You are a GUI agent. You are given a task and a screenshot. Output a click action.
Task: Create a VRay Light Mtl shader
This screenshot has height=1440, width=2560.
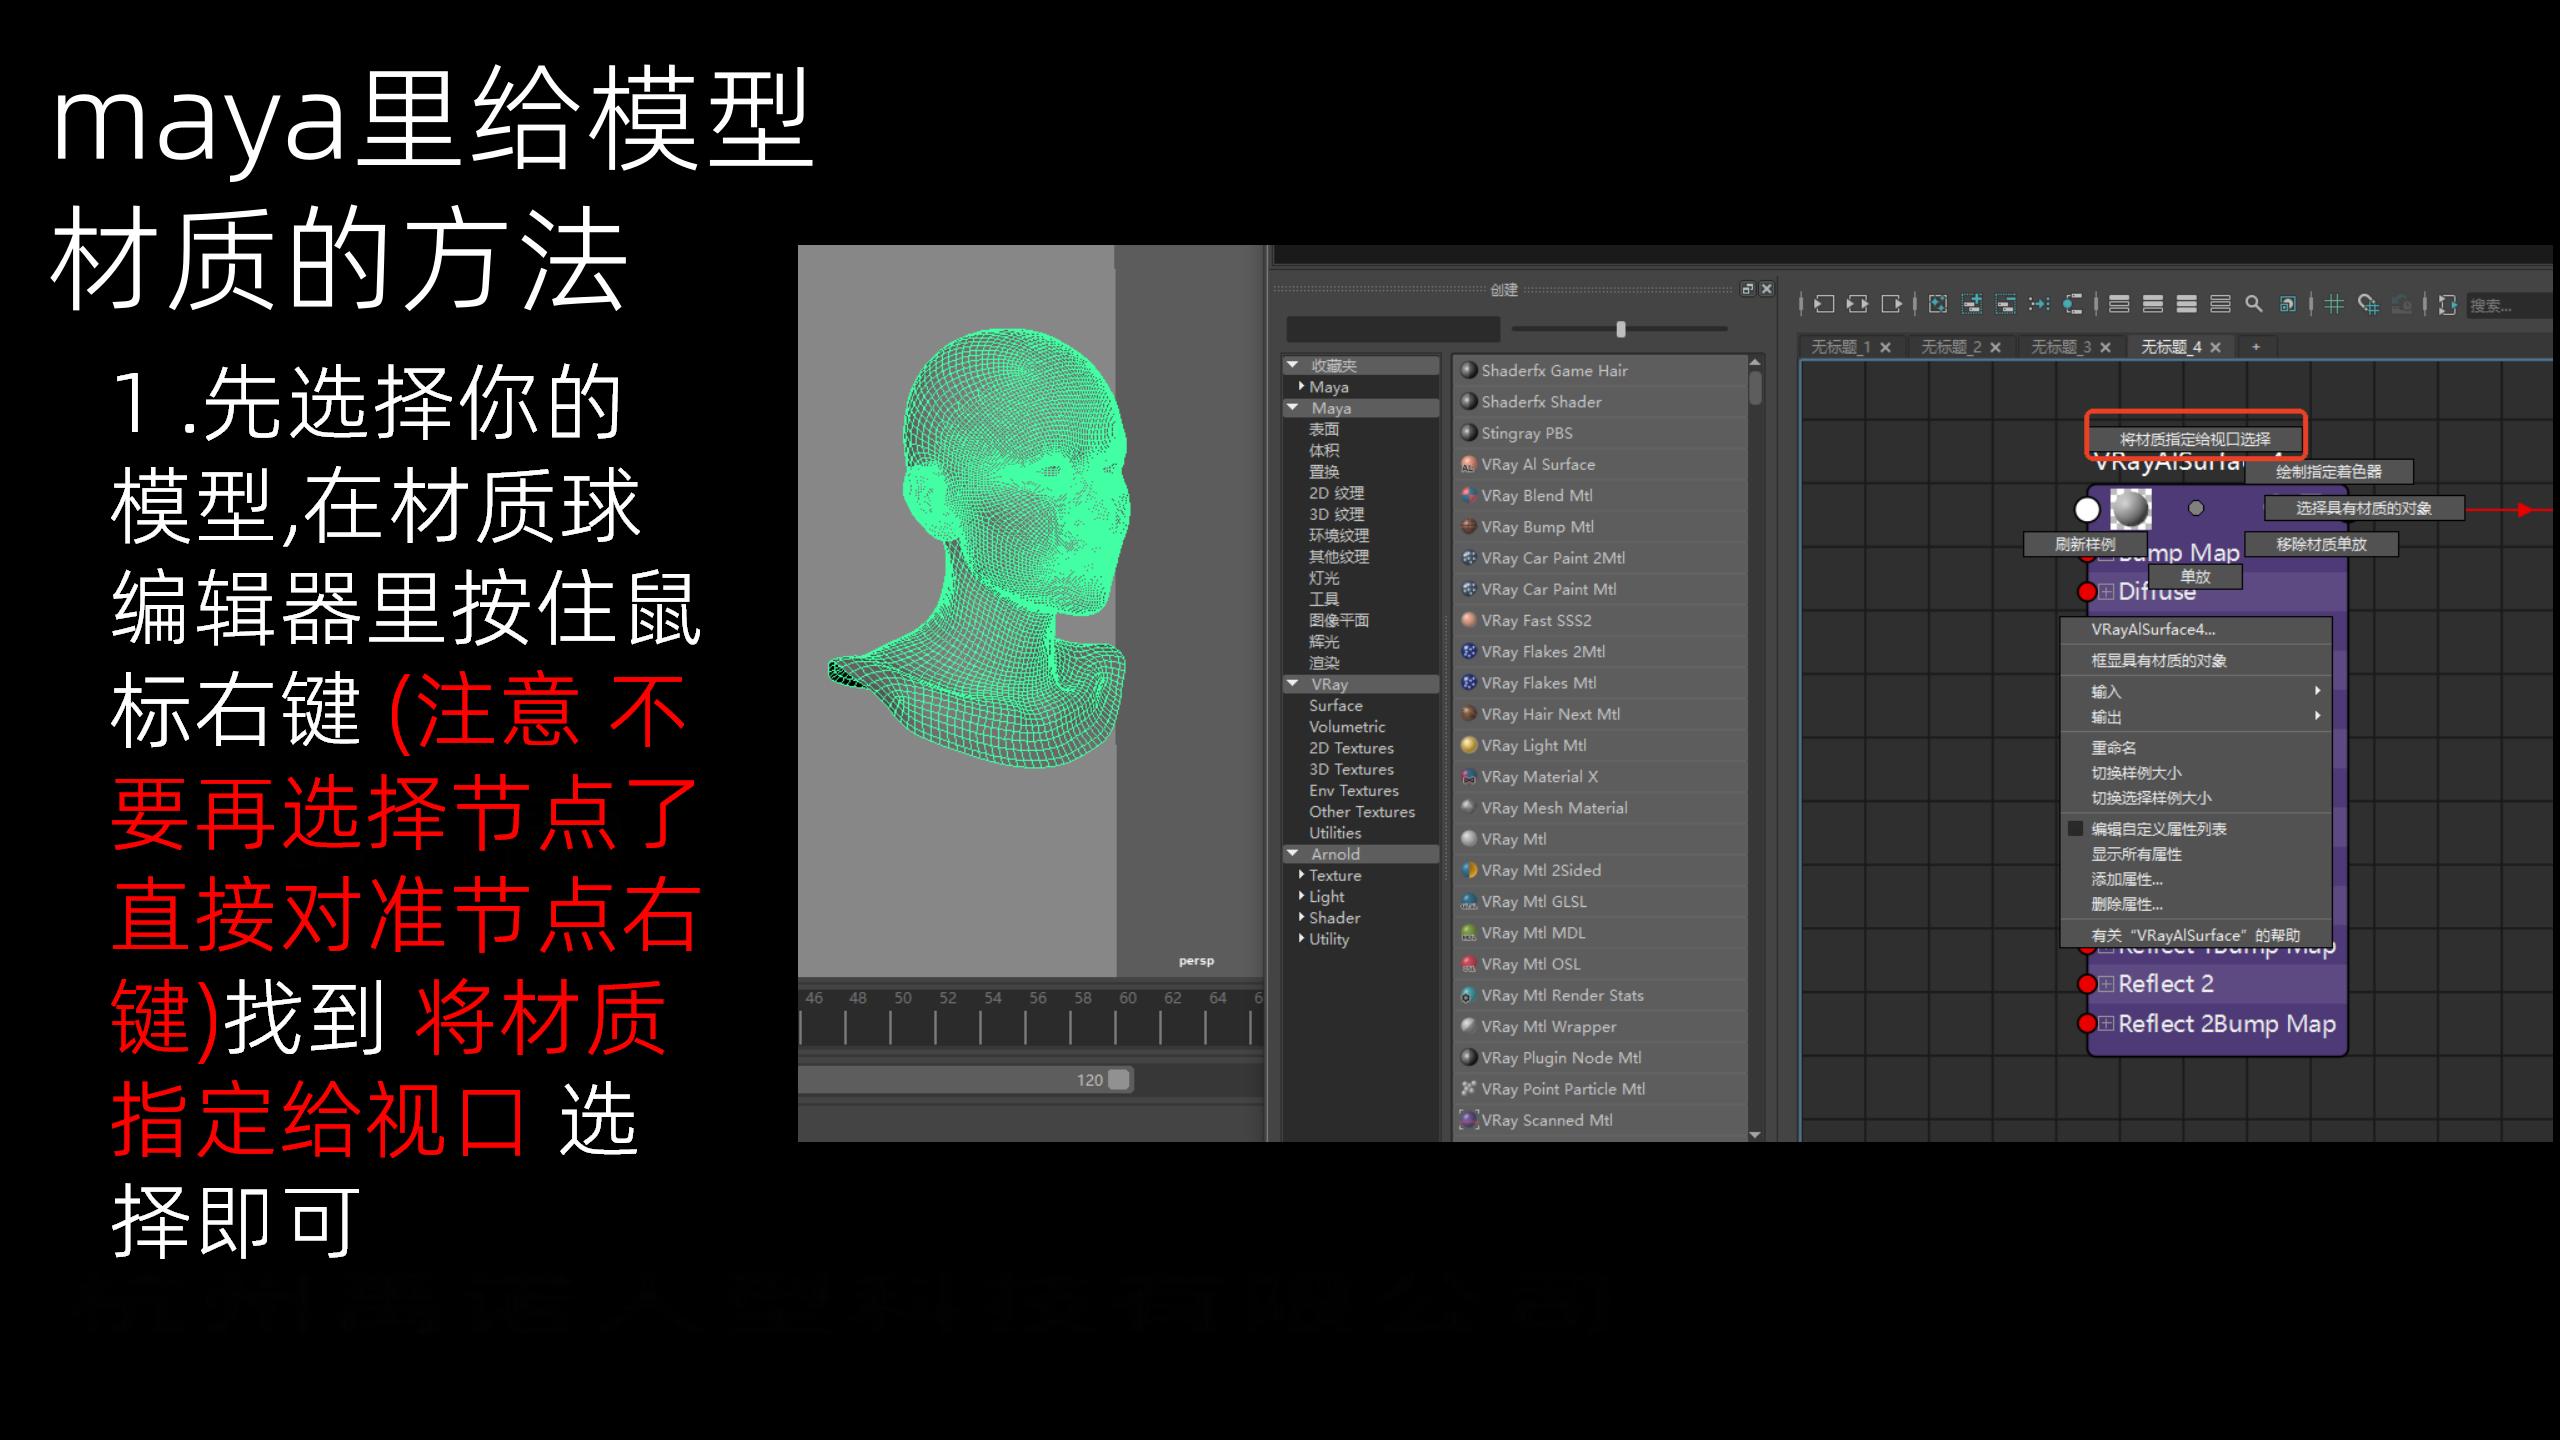(1600, 745)
